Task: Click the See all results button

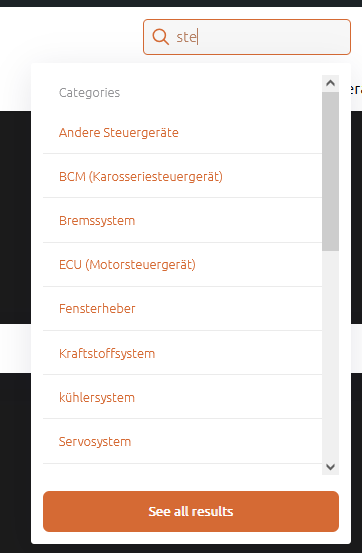Action: [191, 511]
